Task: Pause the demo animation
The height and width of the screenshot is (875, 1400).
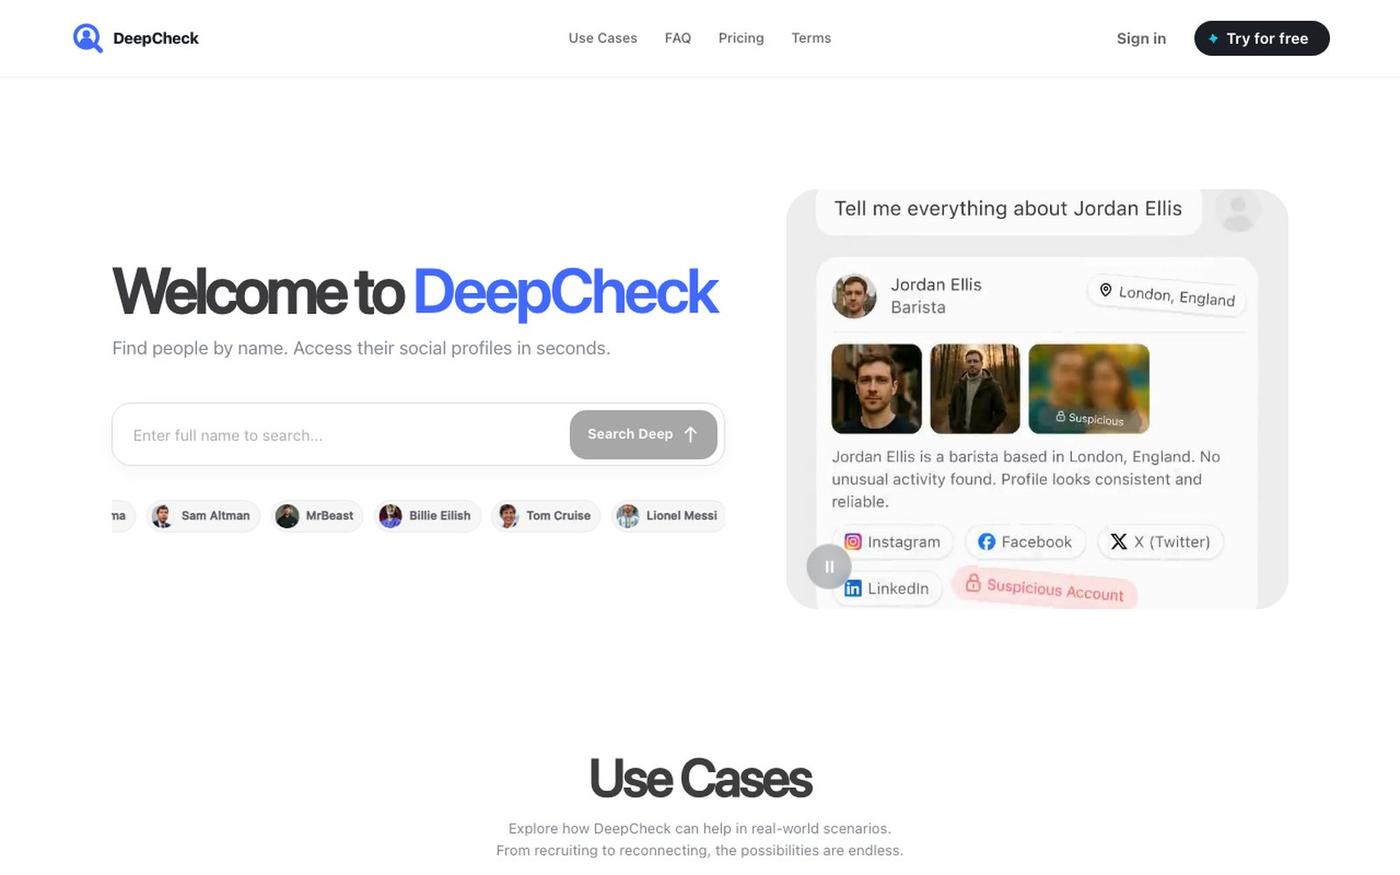Action: click(x=829, y=566)
